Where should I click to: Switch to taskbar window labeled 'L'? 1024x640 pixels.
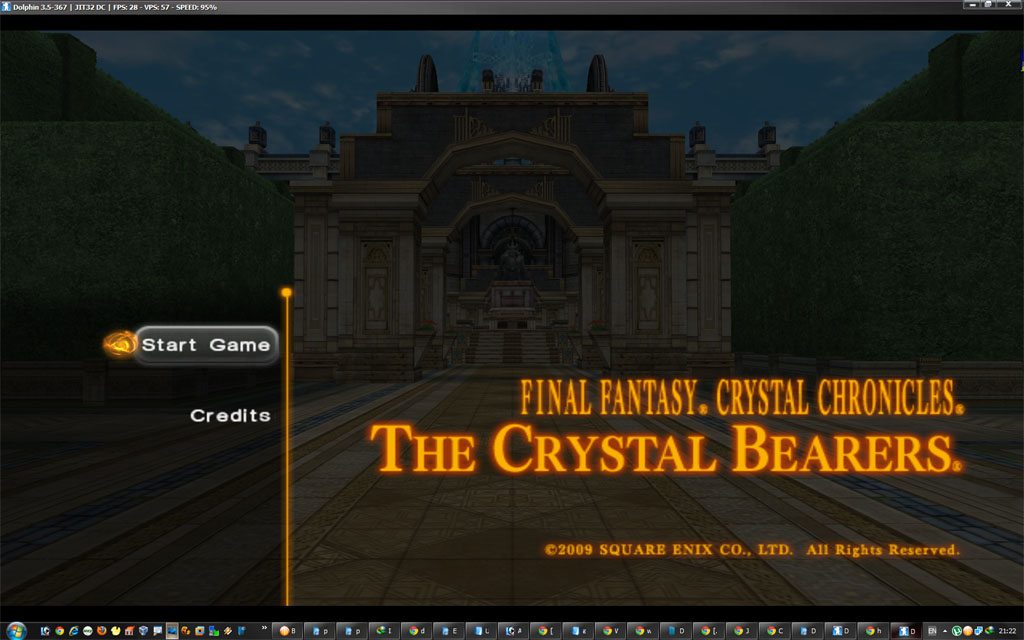click(481, 631)
